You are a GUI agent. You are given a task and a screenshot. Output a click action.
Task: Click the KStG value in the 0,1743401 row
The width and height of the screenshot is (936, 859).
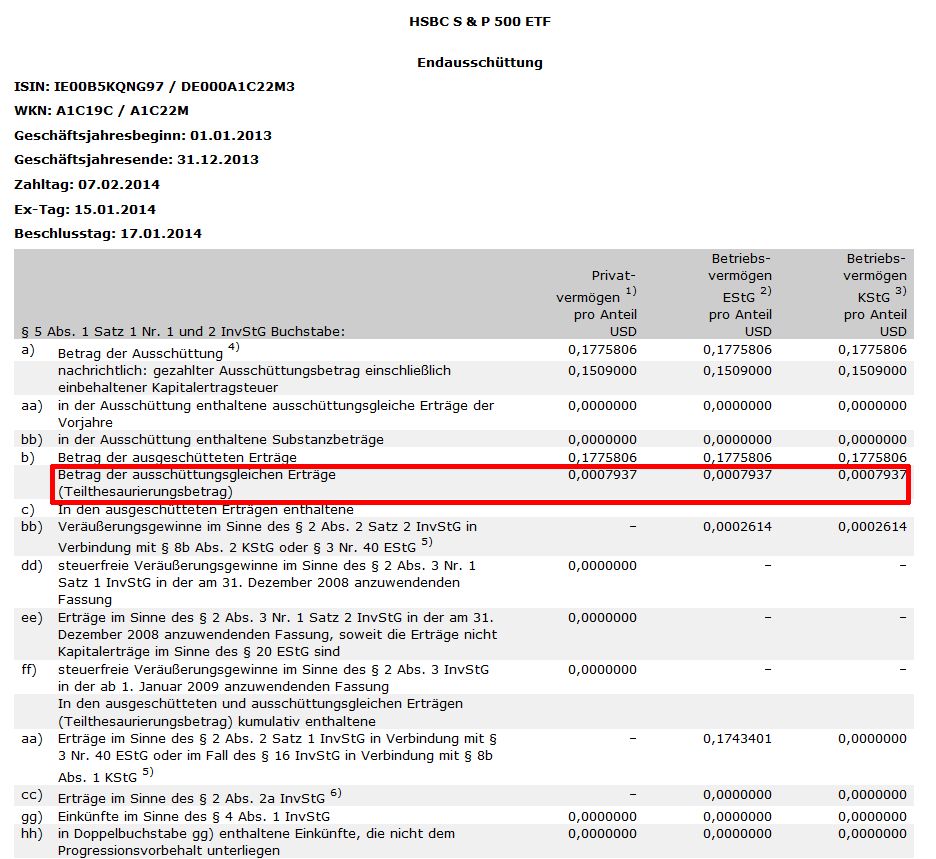point(872,739)
